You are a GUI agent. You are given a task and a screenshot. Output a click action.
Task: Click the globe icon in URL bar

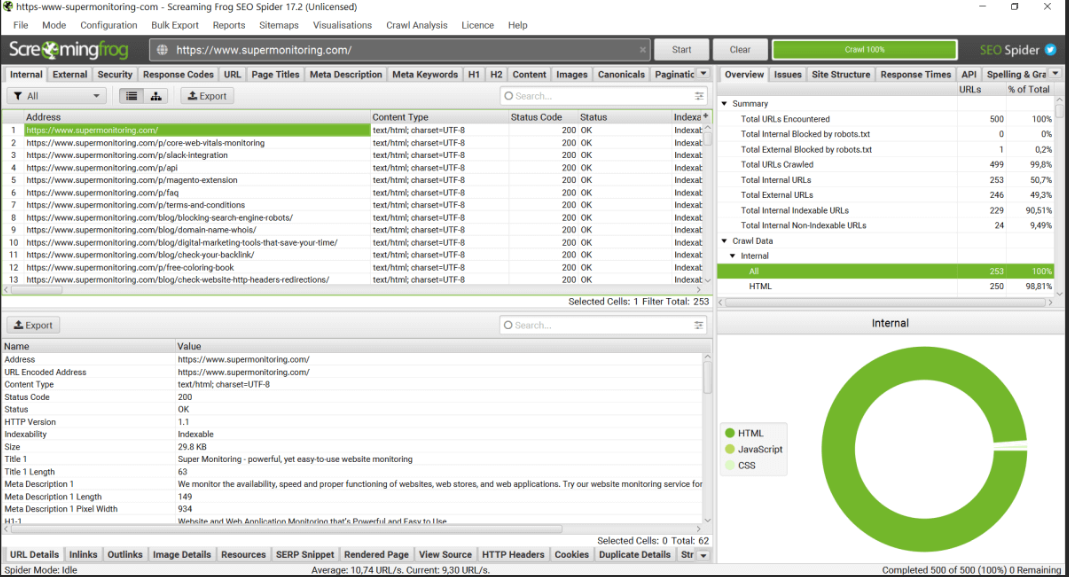click(x=162, y=50)
